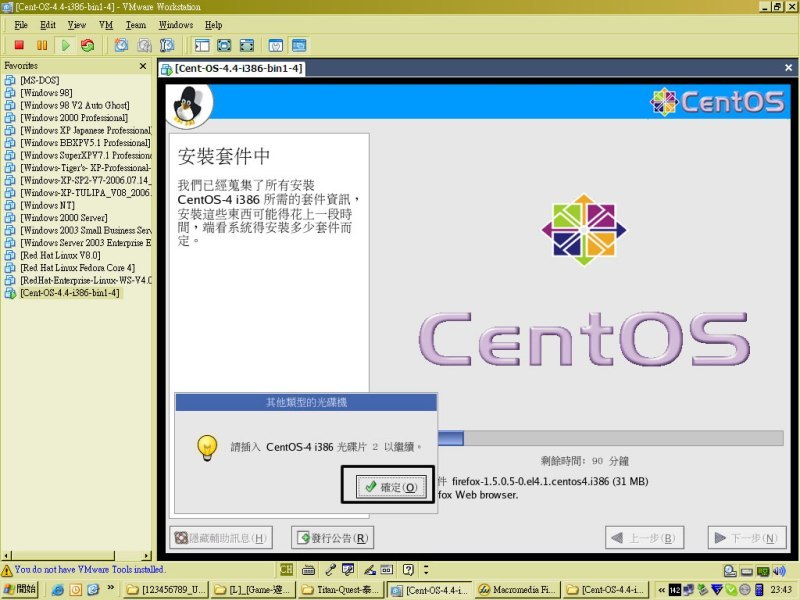Switch to Macromedia Fi... taskbar window

pyautogui.click(x=517, y=590)
